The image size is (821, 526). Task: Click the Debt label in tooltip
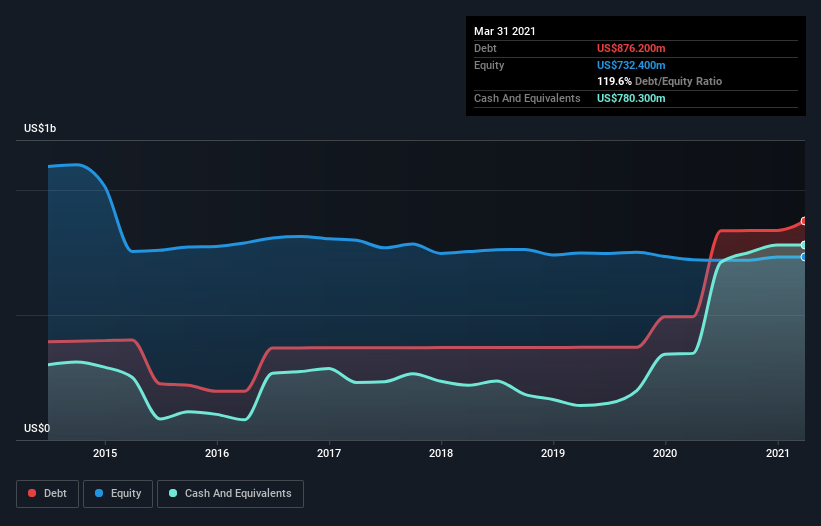tap(485, 48)
